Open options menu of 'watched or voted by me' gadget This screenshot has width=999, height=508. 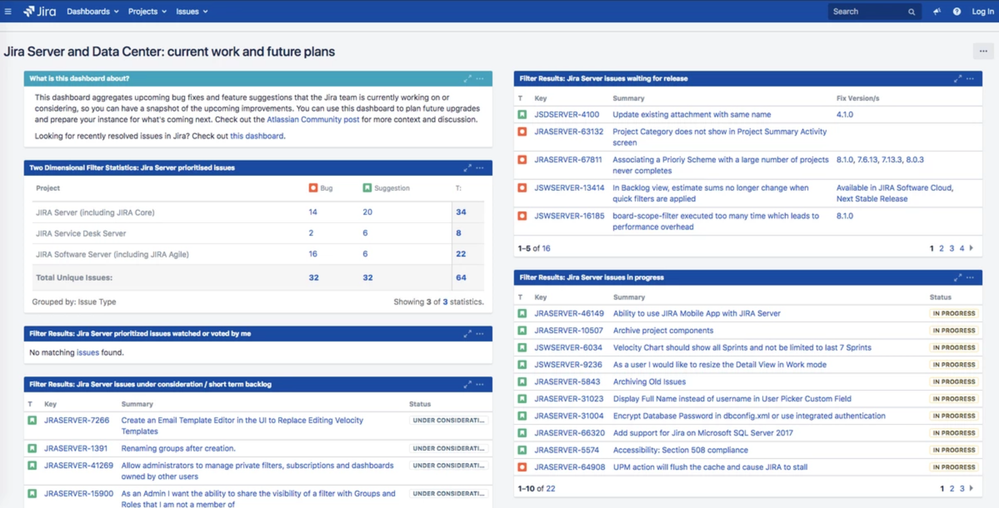(x=480, y=333)
